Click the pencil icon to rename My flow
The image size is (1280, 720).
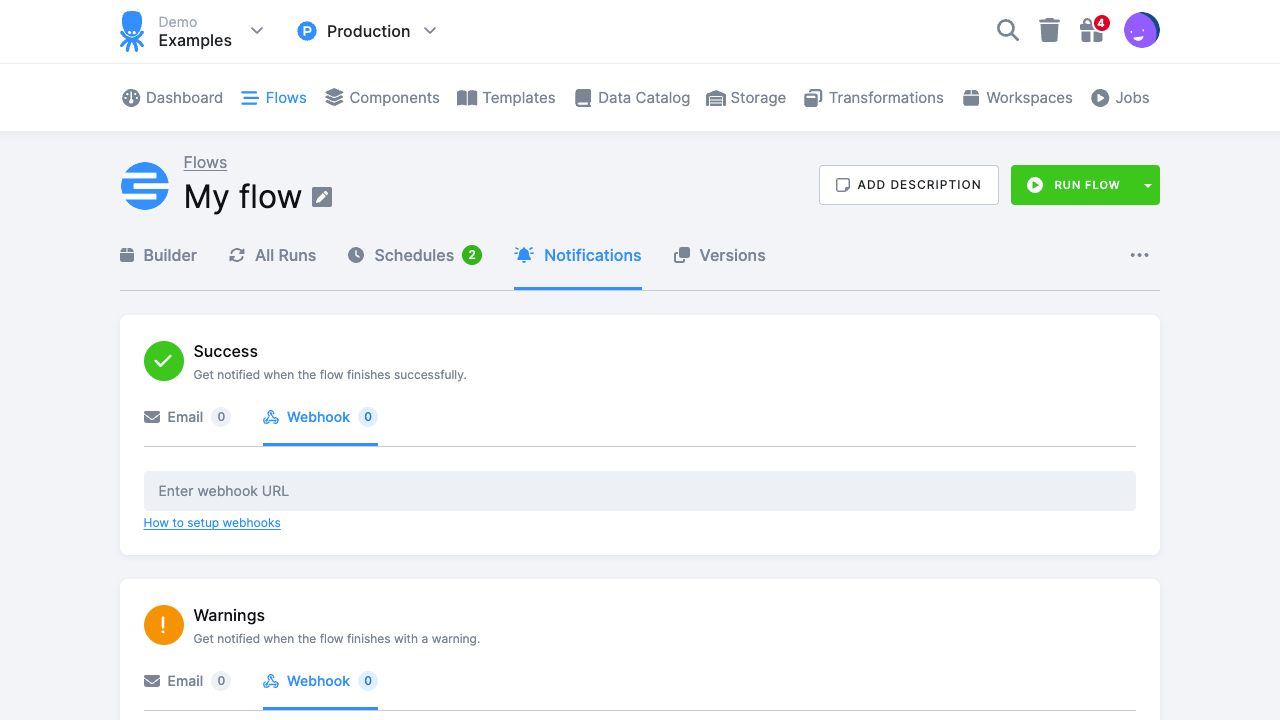(321, 197)
